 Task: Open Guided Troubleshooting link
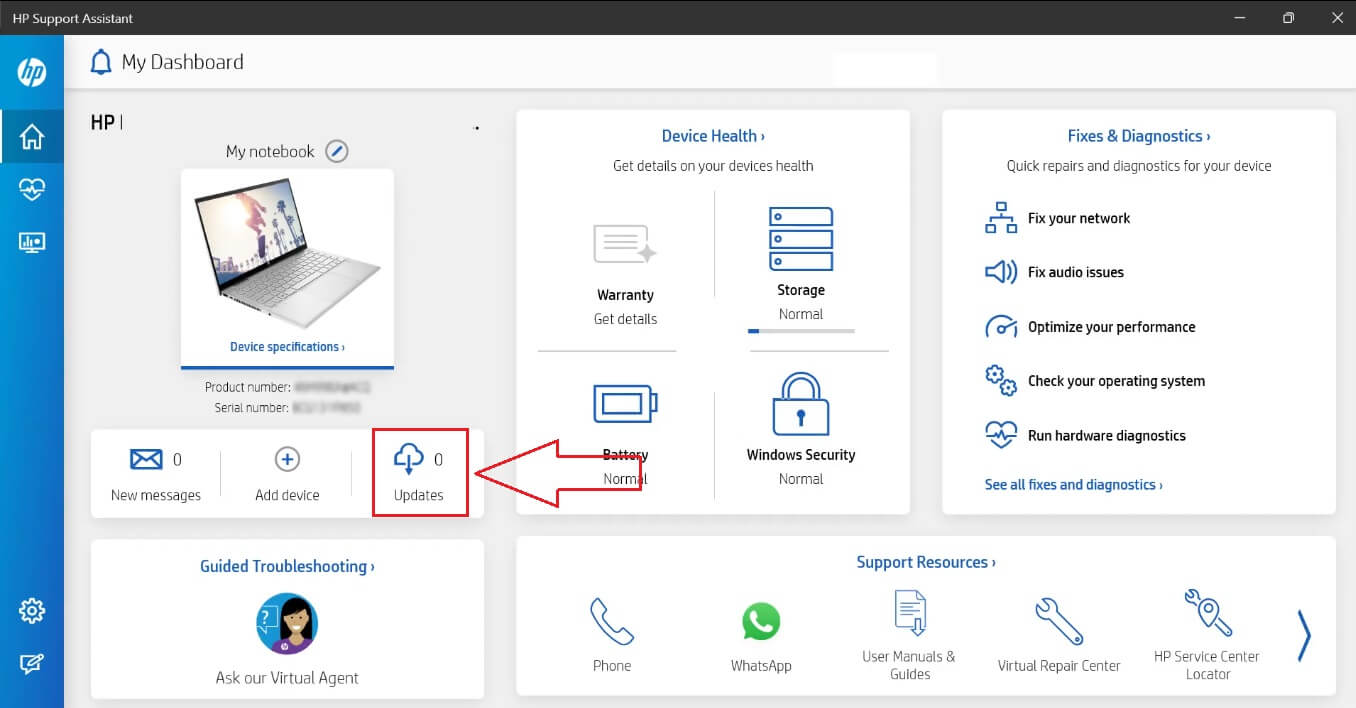(287, 566)
